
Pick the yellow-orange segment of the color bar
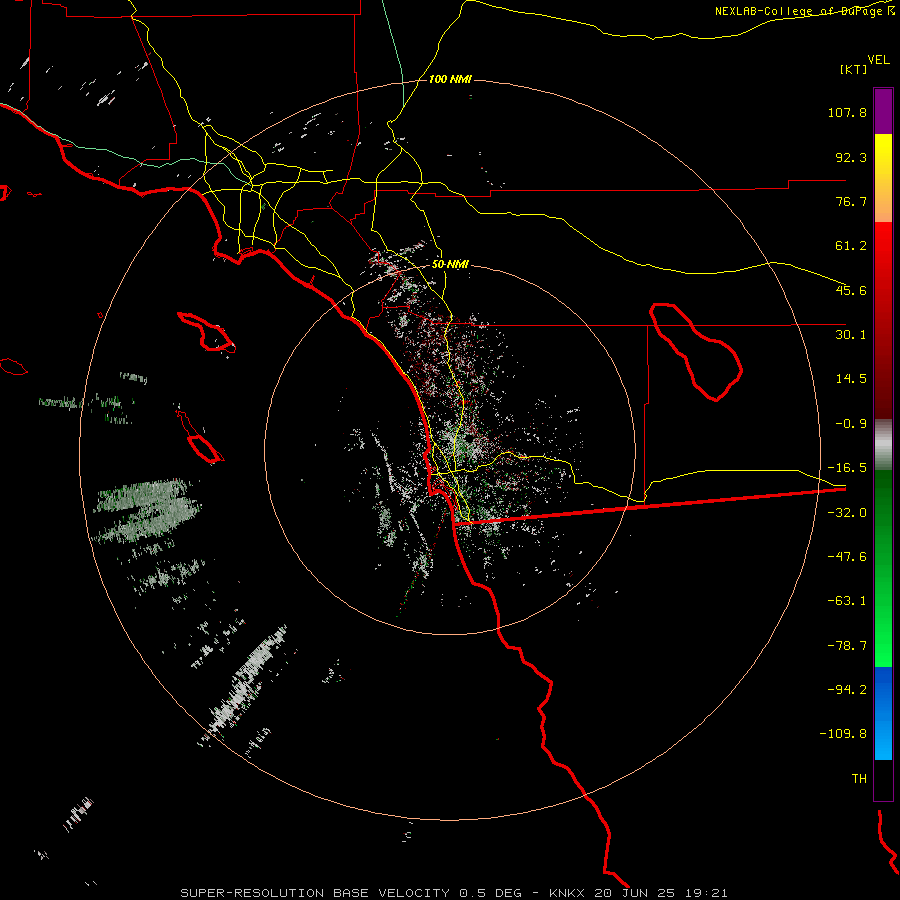(883, 178)
